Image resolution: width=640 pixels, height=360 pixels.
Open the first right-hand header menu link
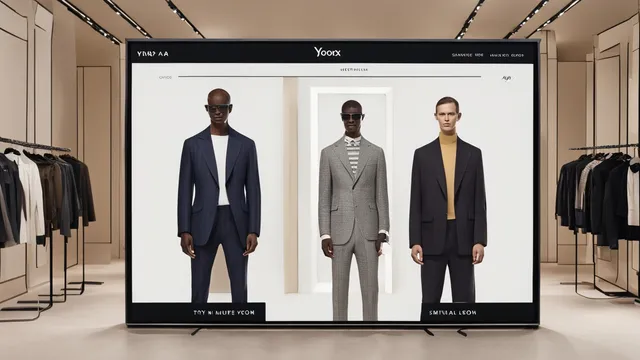click(x=467, y=55)
